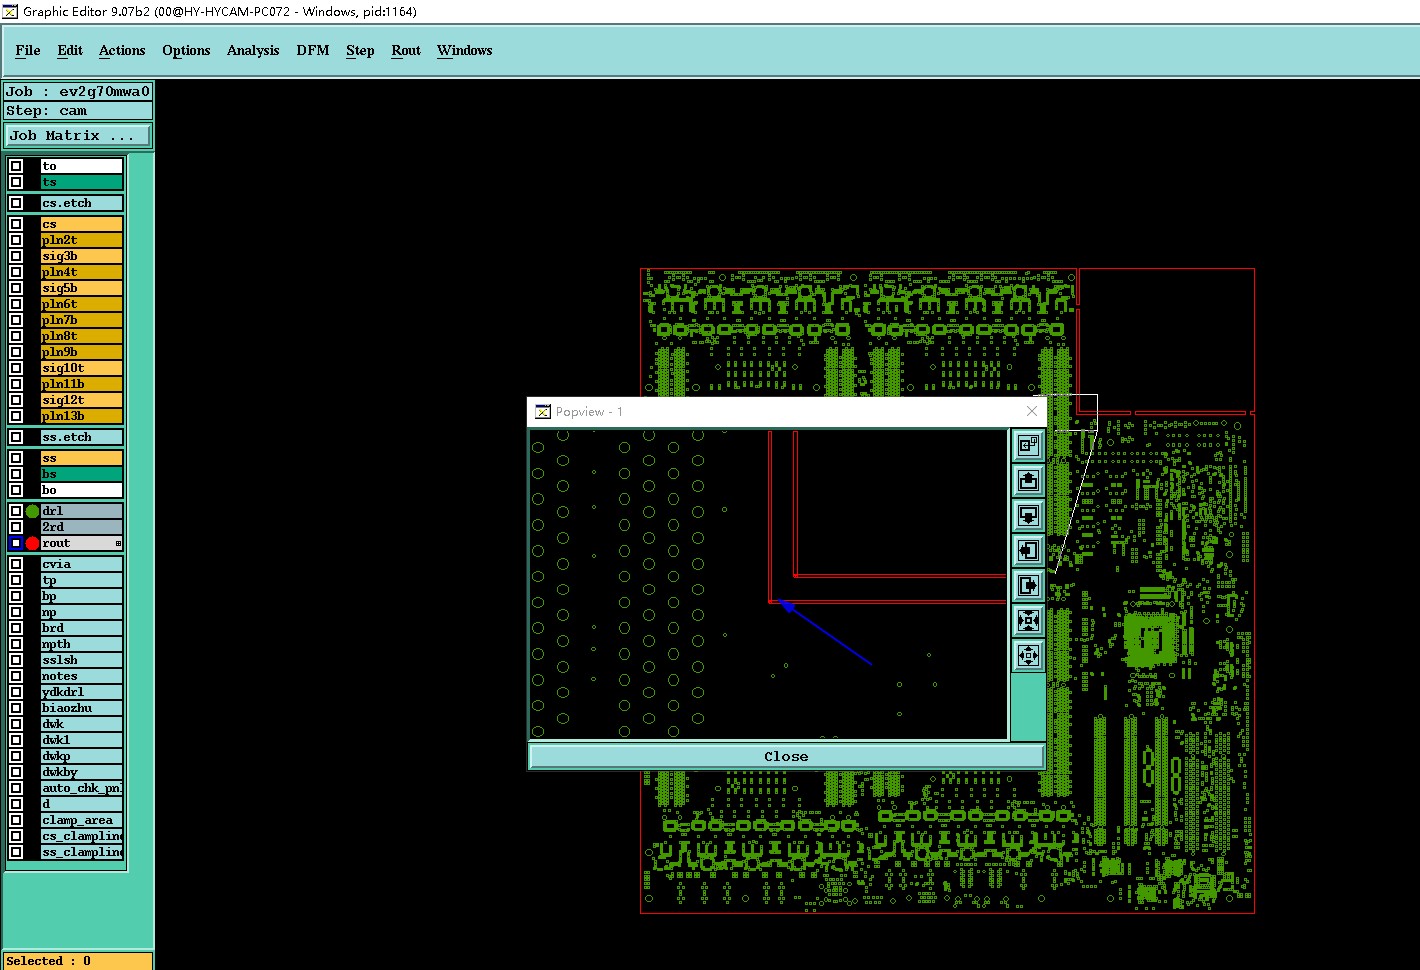Select the sslsh layer row
Screen dimensions: 1420x970
(82, 660)
